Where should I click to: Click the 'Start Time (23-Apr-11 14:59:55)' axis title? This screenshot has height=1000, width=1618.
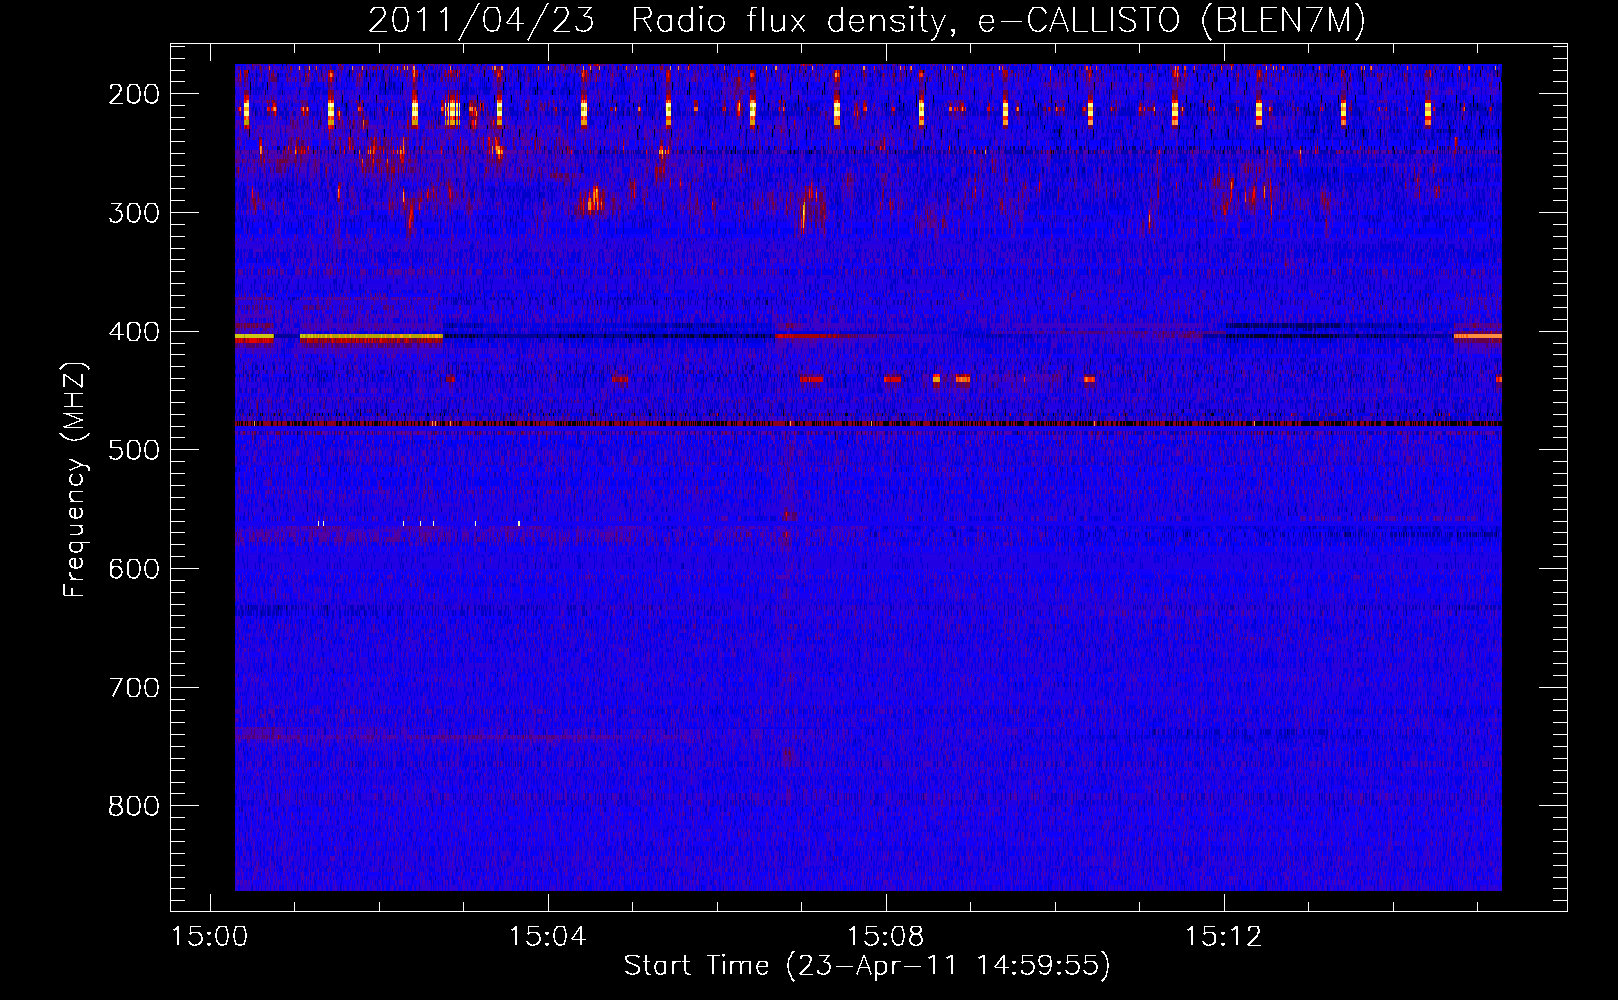[x=867, y=966]
